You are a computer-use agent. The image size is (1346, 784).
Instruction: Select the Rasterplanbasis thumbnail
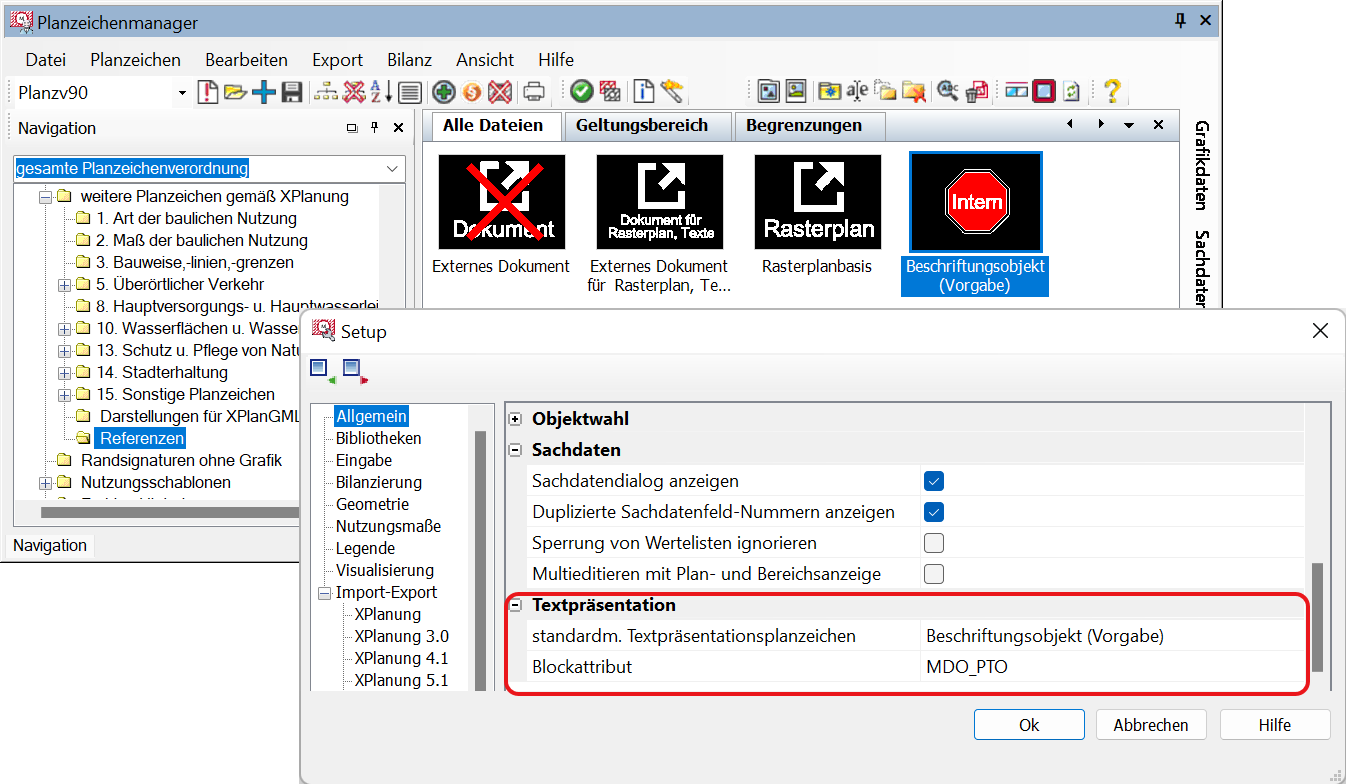817,202
